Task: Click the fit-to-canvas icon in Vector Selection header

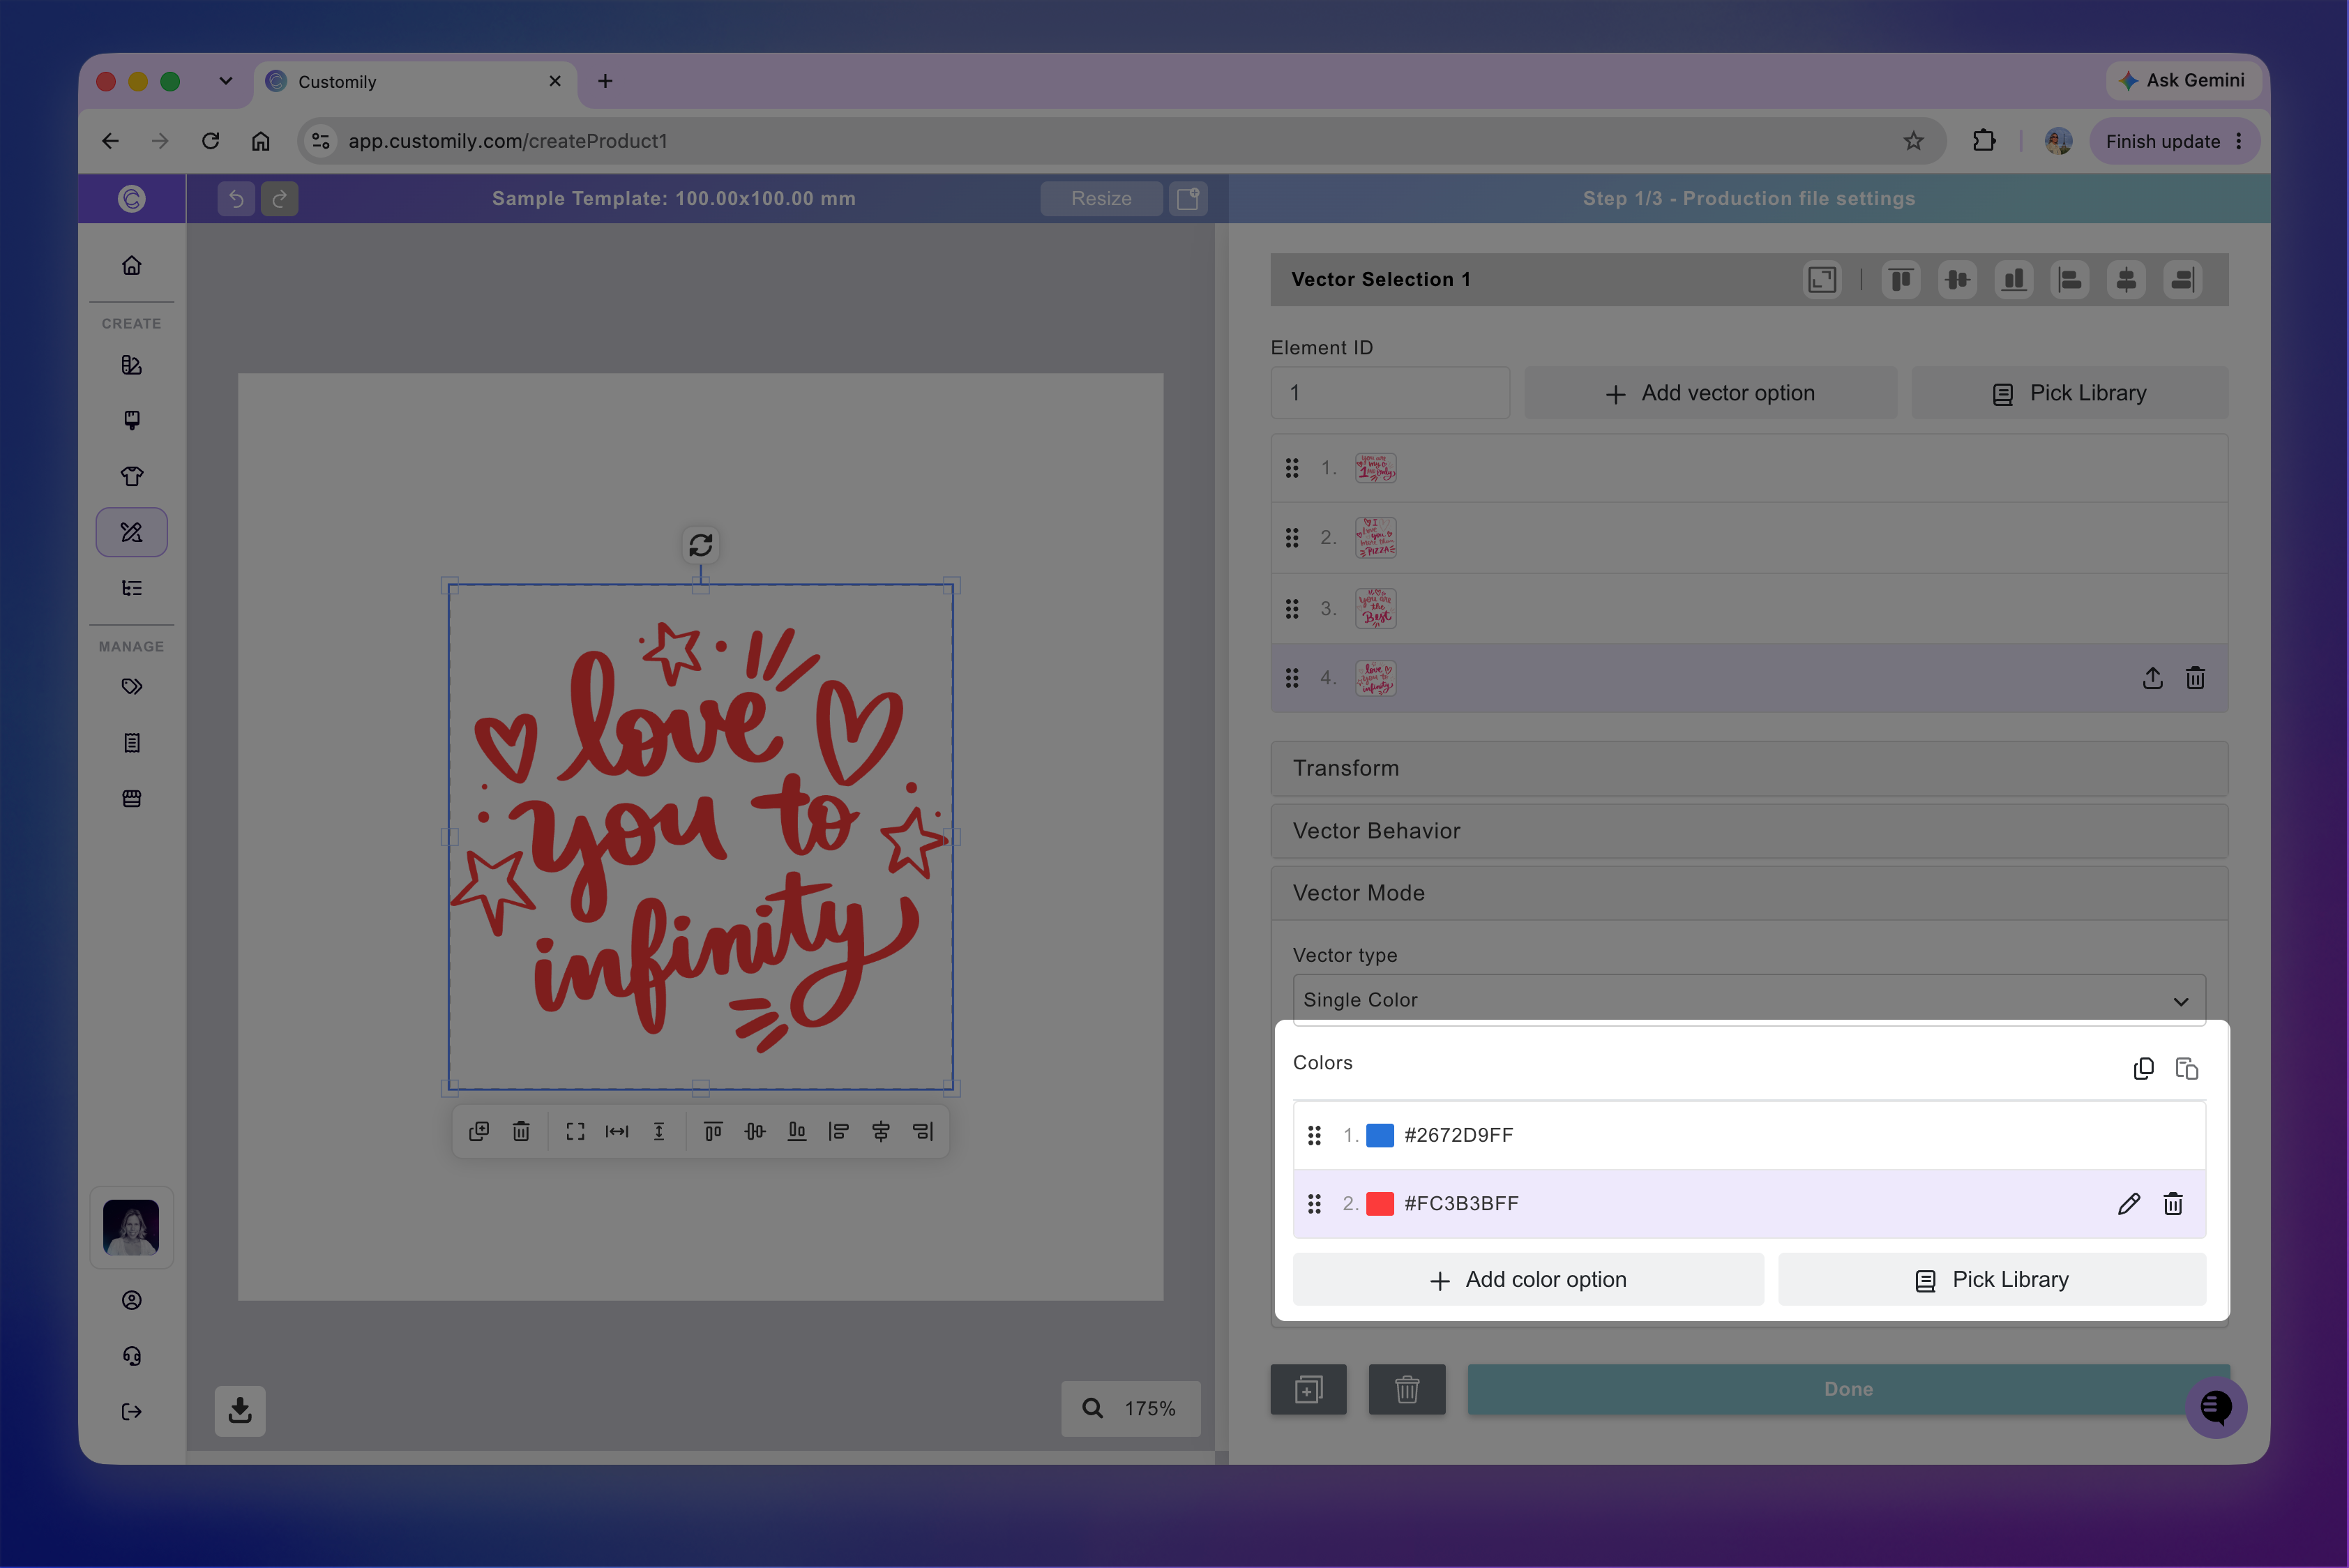Action: point(1822,280)
